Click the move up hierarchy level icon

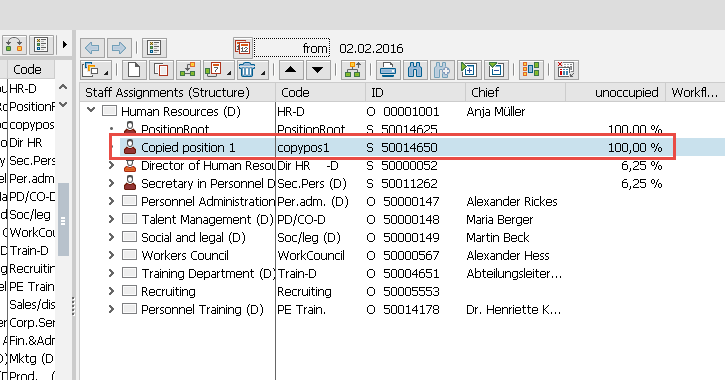pyautogui.click(x=353, y=70)
